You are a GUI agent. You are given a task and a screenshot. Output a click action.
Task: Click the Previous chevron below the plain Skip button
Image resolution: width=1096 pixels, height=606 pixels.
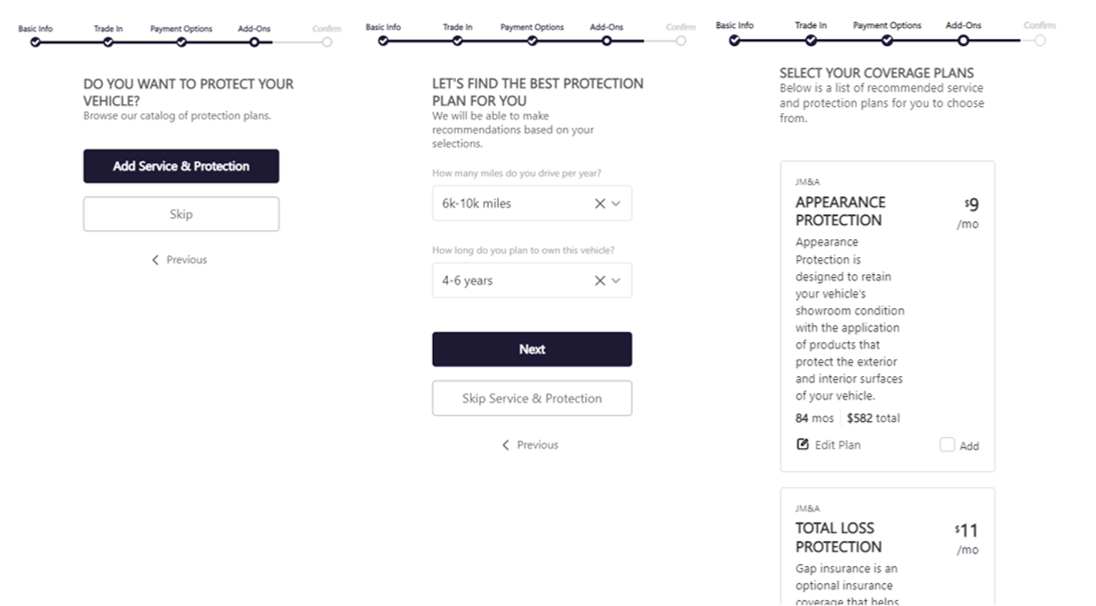pyautogui.click(x=156, y=260)
